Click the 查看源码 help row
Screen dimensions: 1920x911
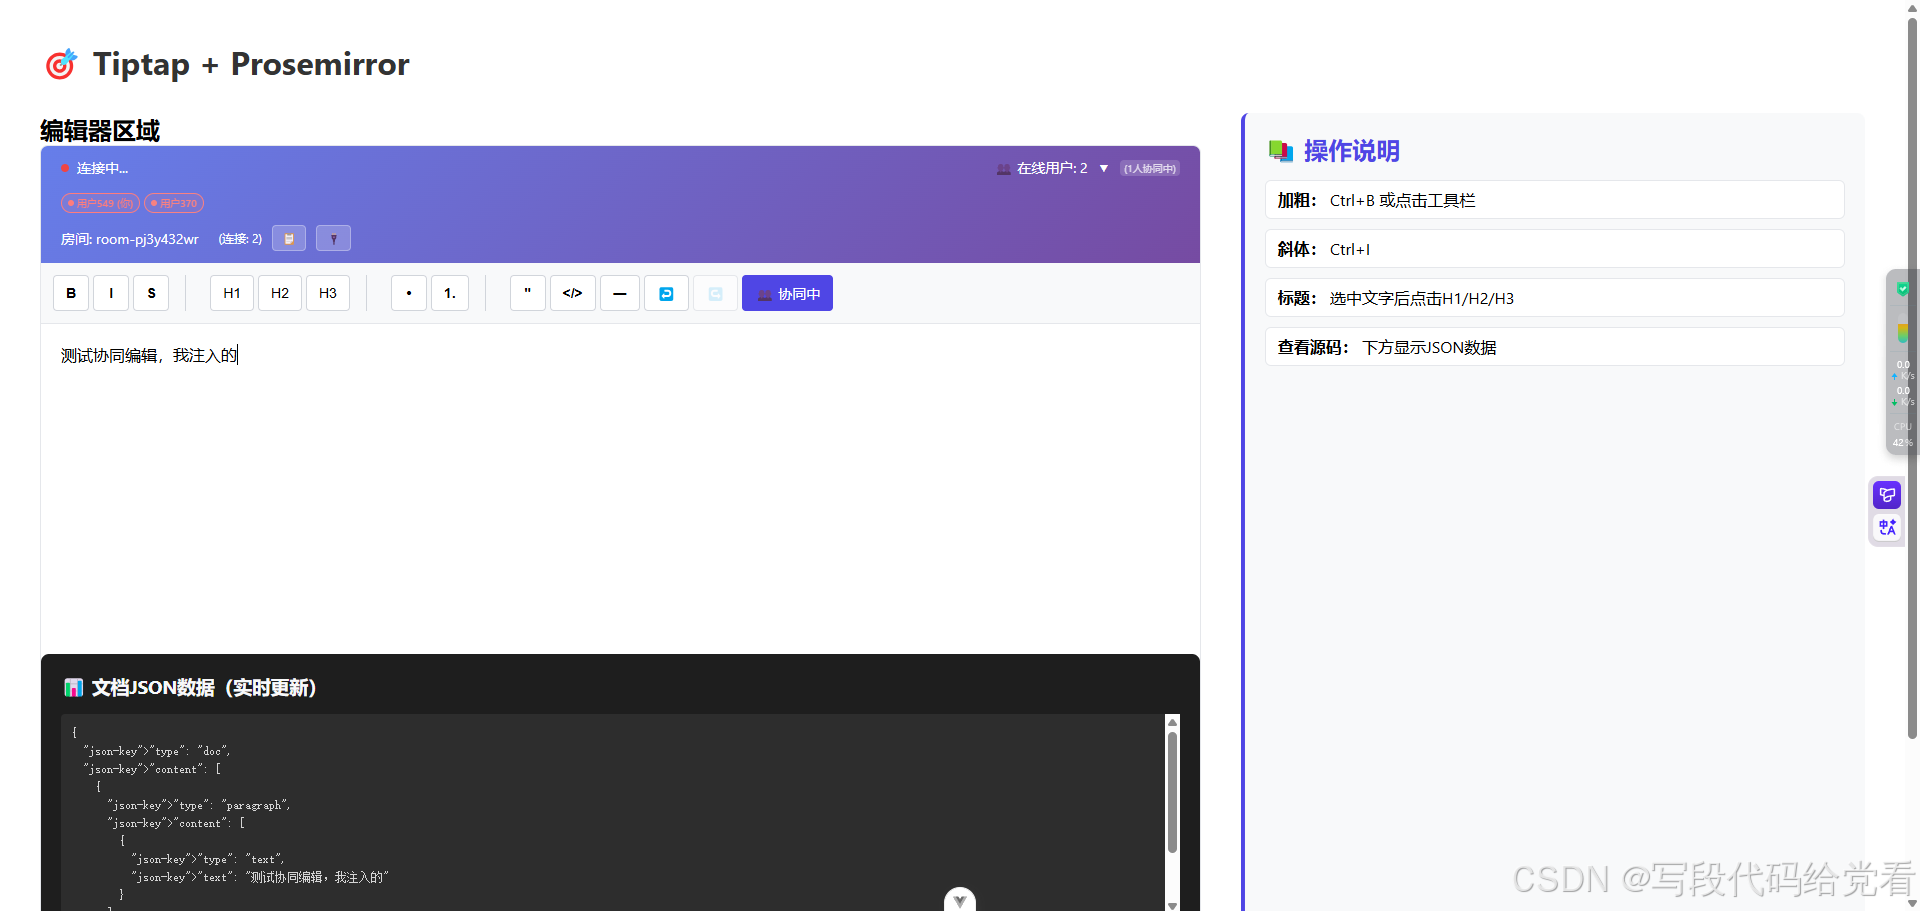(1554, 347)
